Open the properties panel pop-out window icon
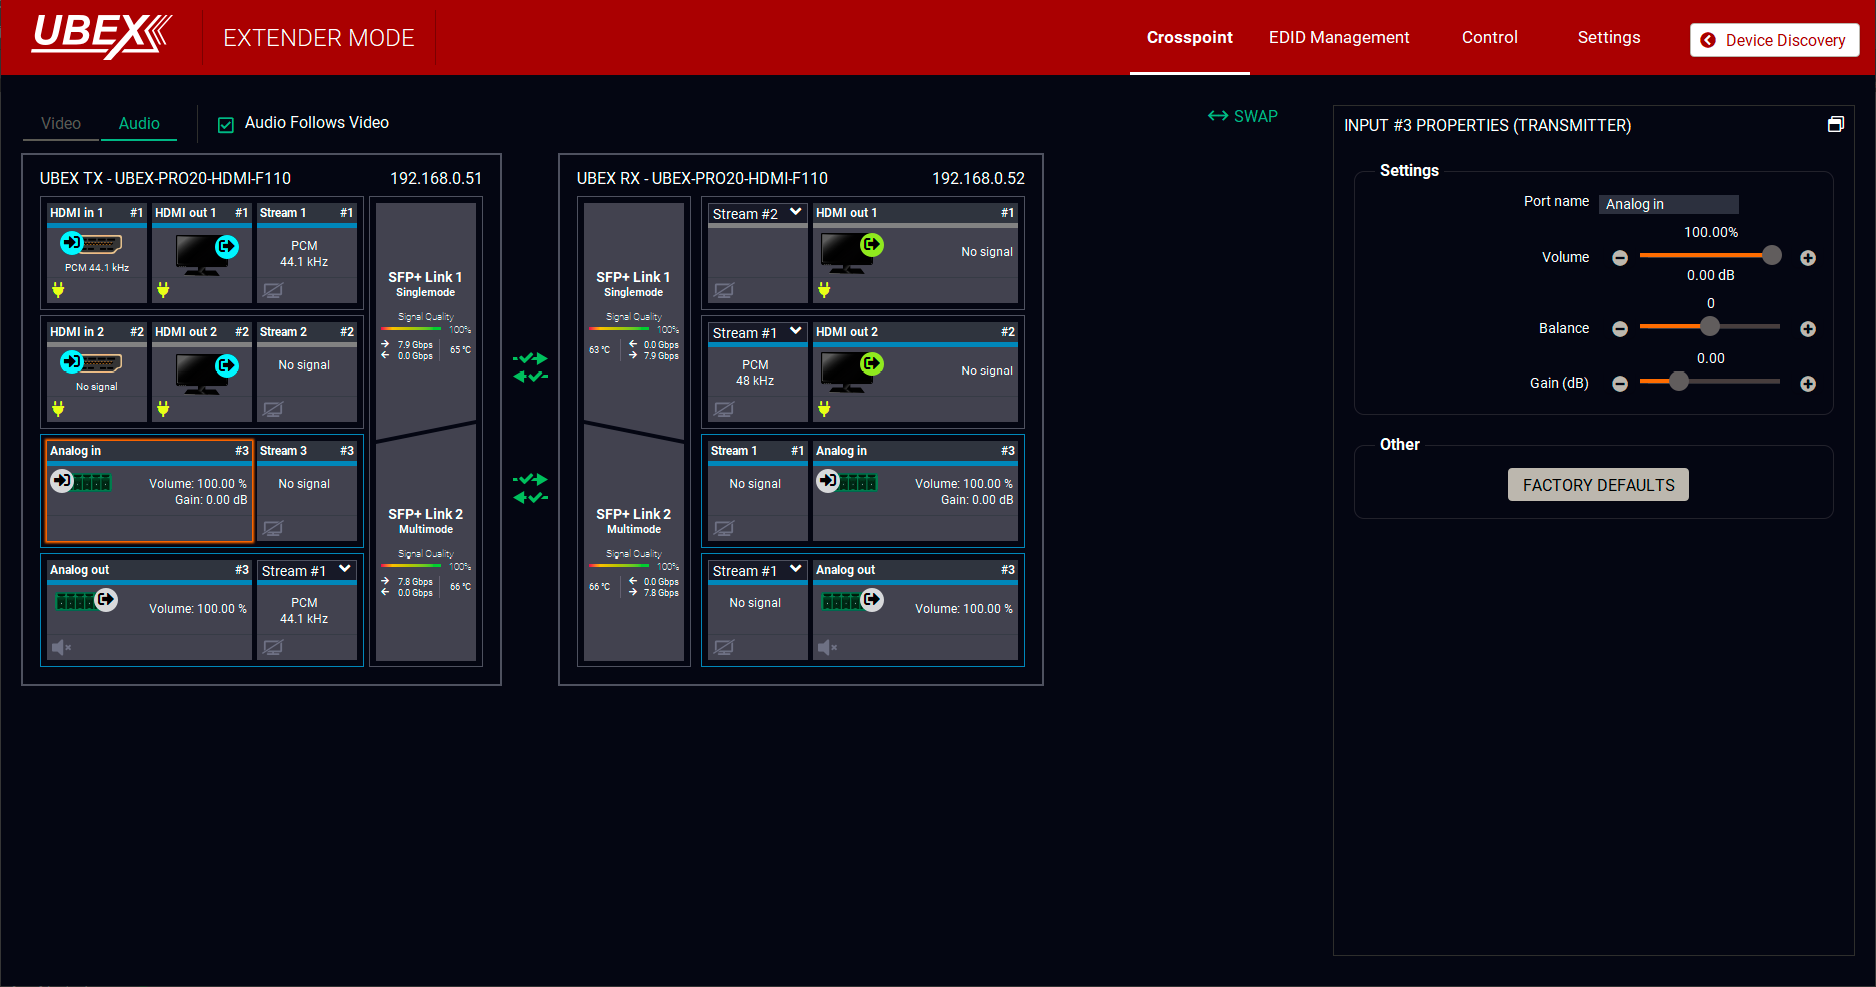This screenshot has height=987, width=1876. point(1836,125)
